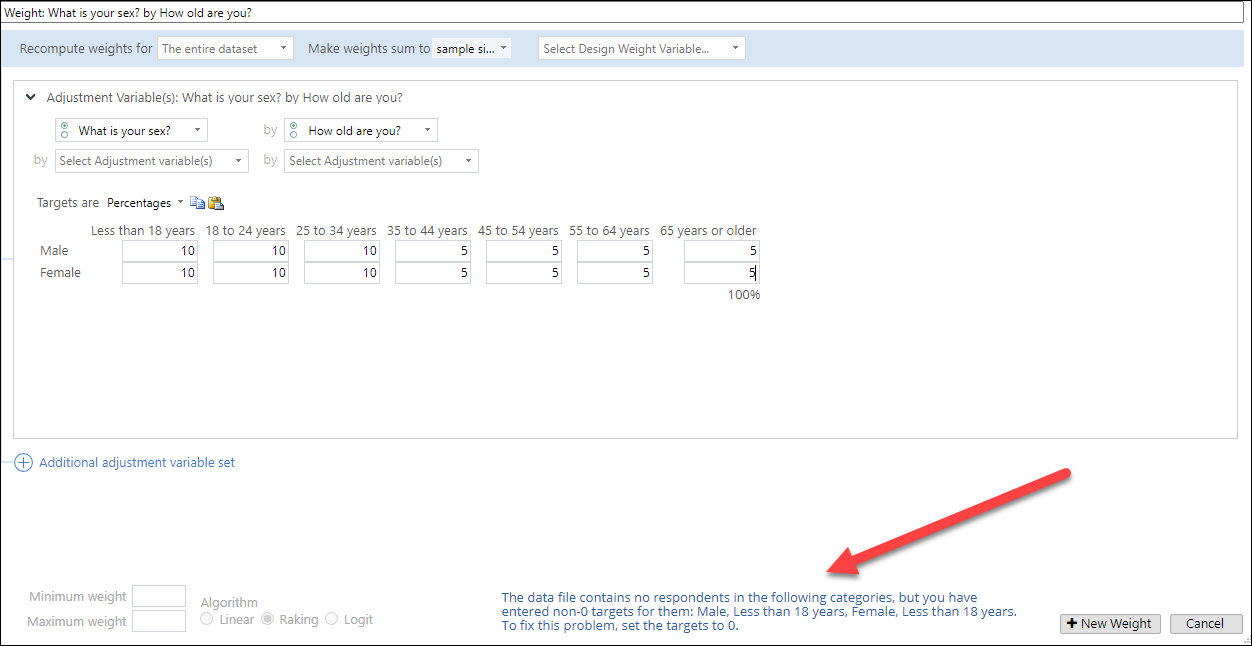Open the Select Design Weight Variable dropdown
The image size is (1252, 646).
coord(641,48)
